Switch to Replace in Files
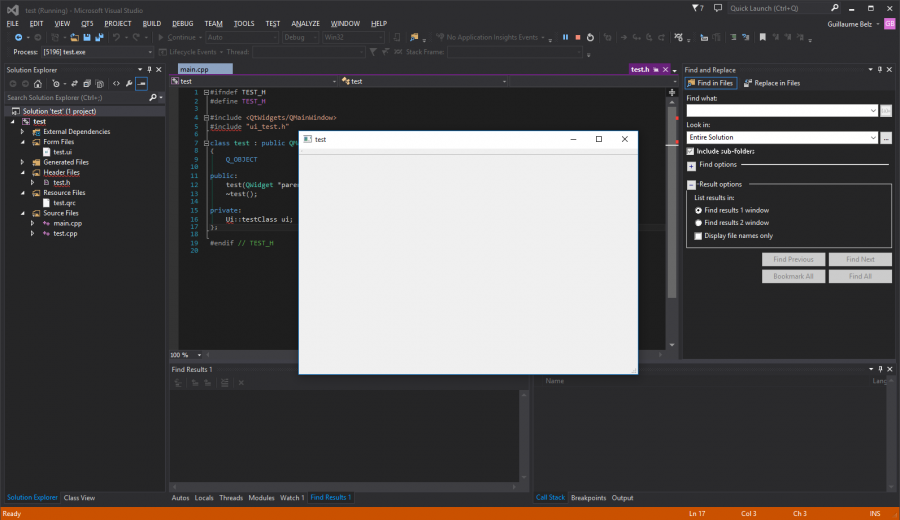Viewport: 900px width, 520px height. tap(771, 83)
